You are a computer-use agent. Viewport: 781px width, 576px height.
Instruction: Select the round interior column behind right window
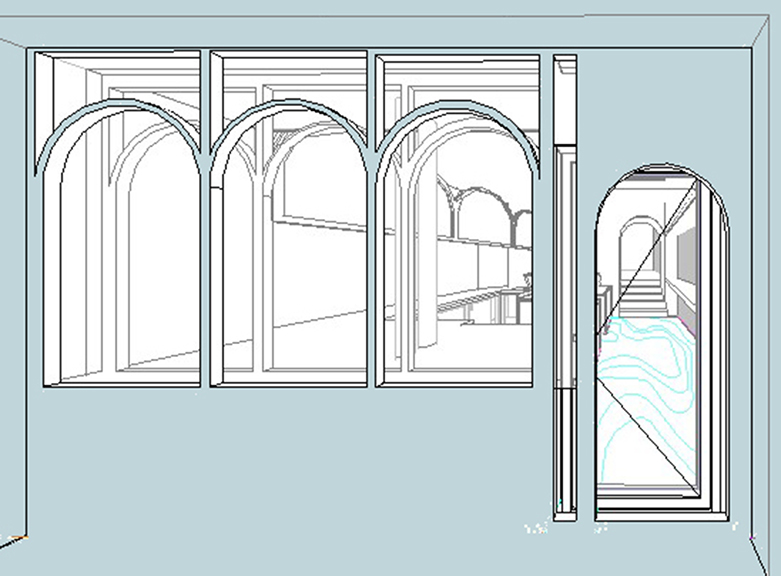point(424,270)
